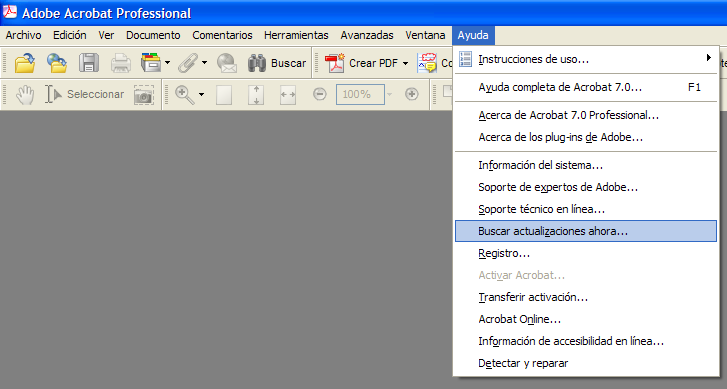Close the Ayuda menu
727x389 pixels.
[x=473, y=35]
